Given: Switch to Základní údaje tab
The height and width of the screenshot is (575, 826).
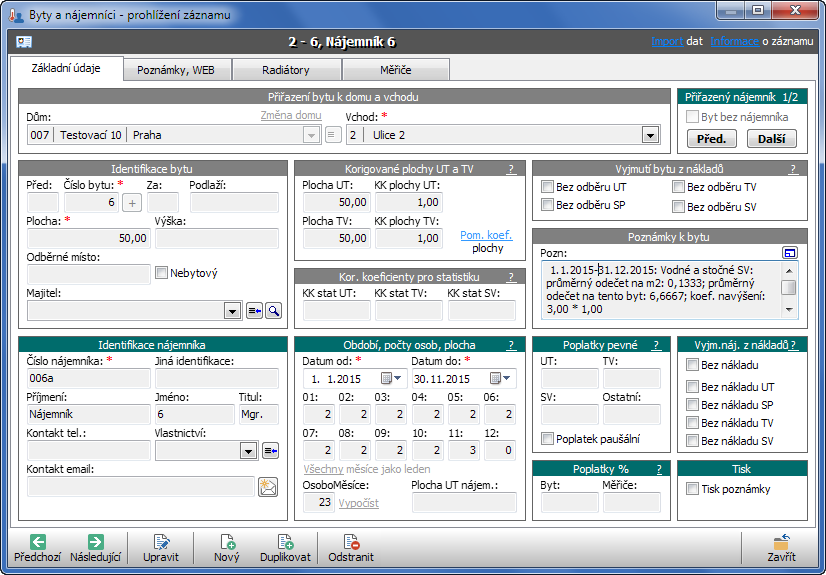Looking at the screenshot, I should pos(66,68).
